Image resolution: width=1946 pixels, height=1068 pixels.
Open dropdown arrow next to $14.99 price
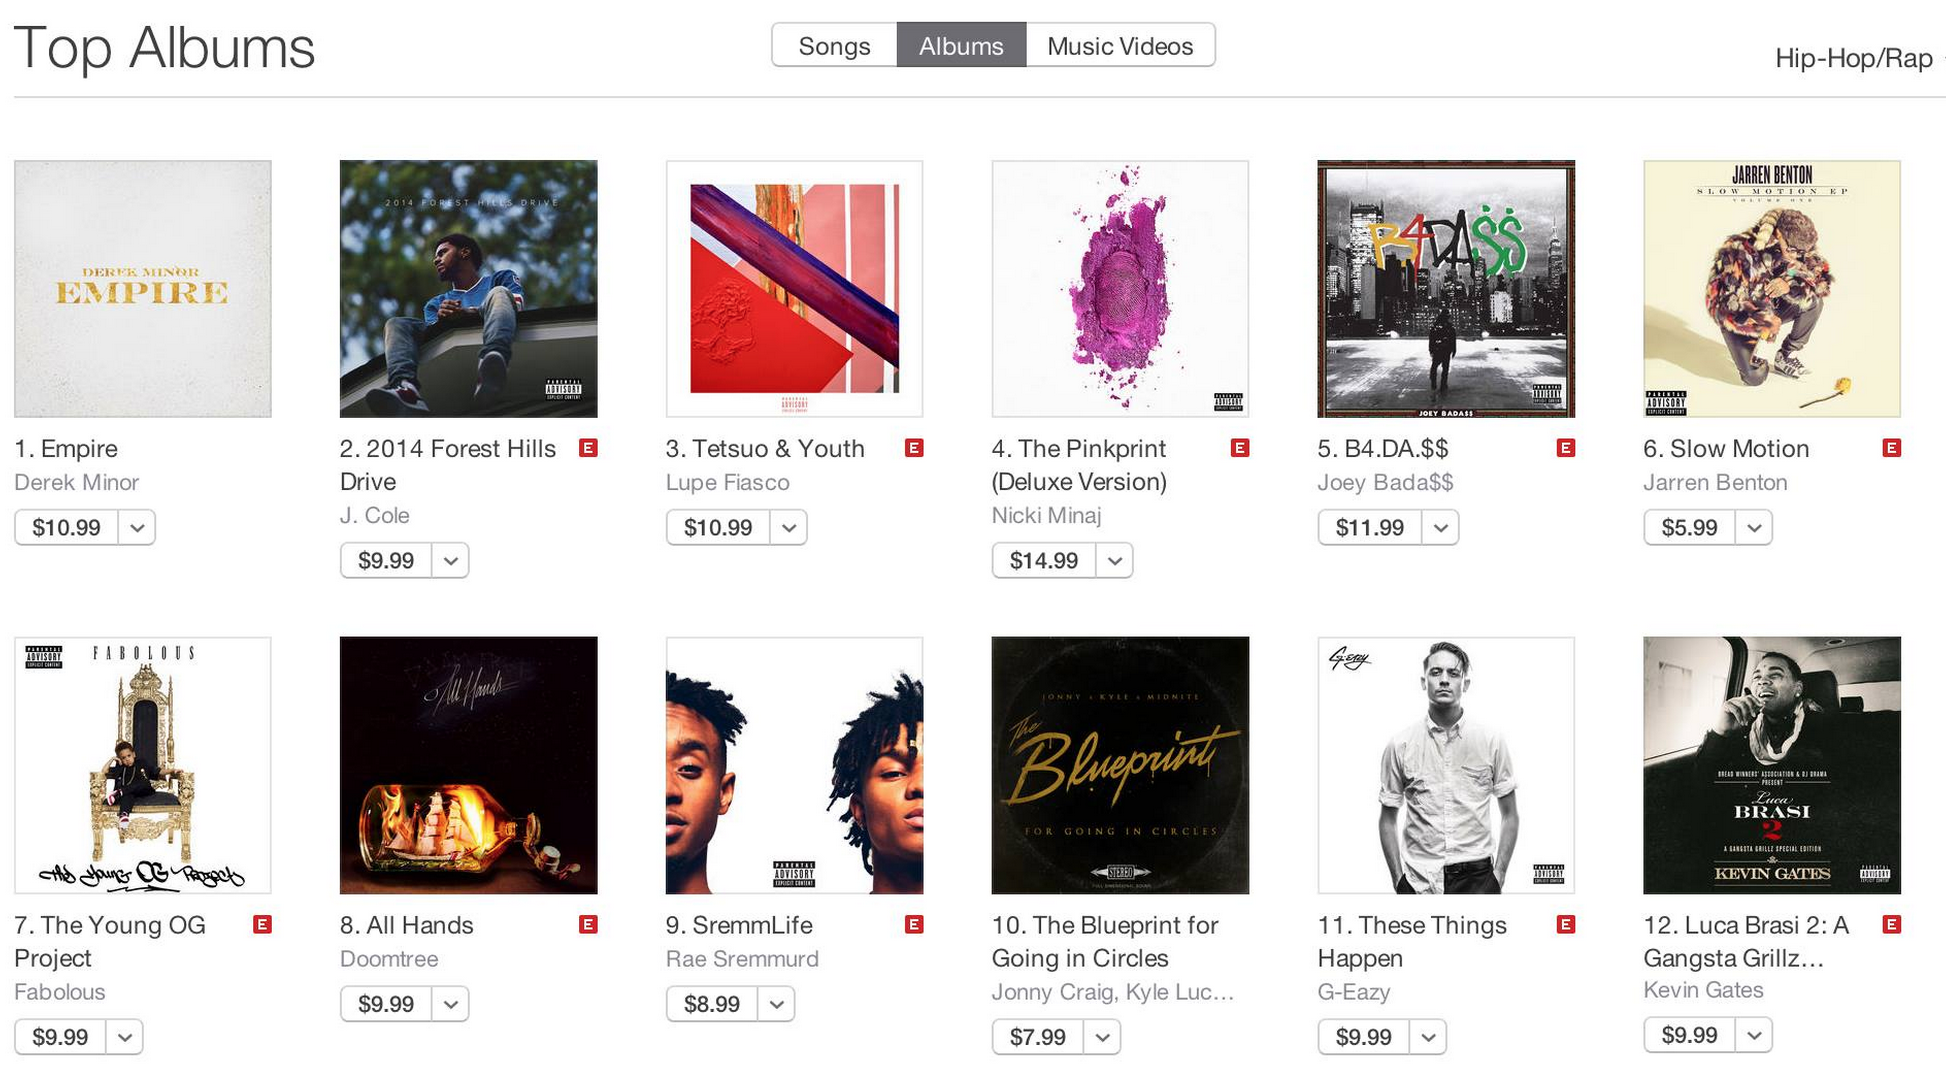[1115, 560]
